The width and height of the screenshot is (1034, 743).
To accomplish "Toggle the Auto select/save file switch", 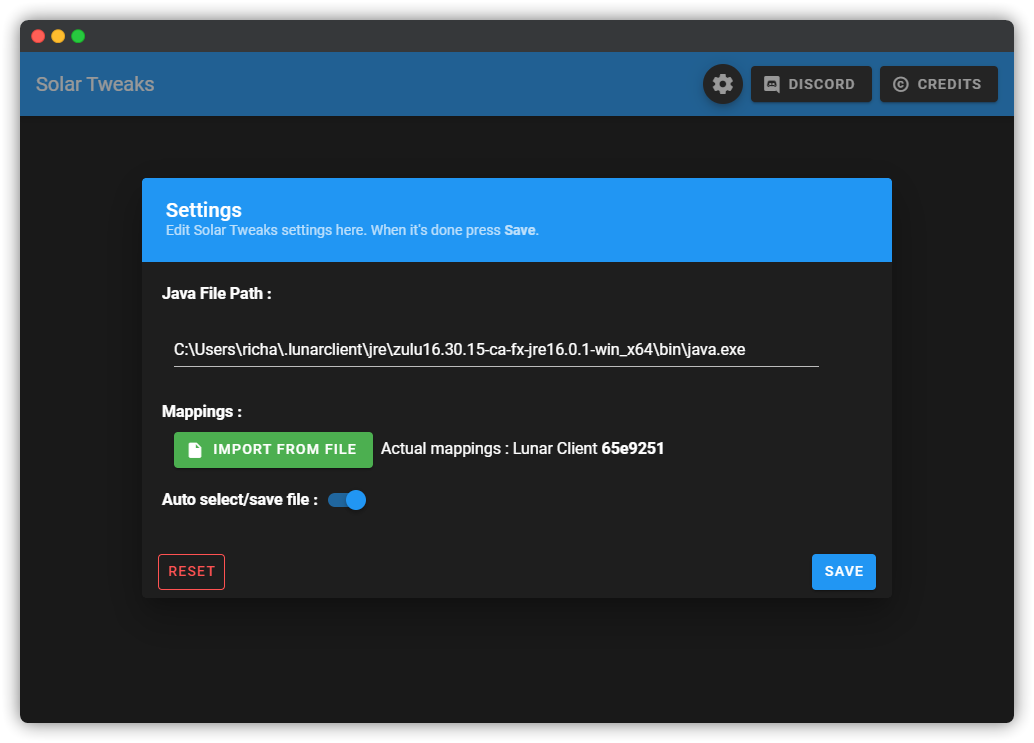I will pyautogui.click(x=347, y=500).
